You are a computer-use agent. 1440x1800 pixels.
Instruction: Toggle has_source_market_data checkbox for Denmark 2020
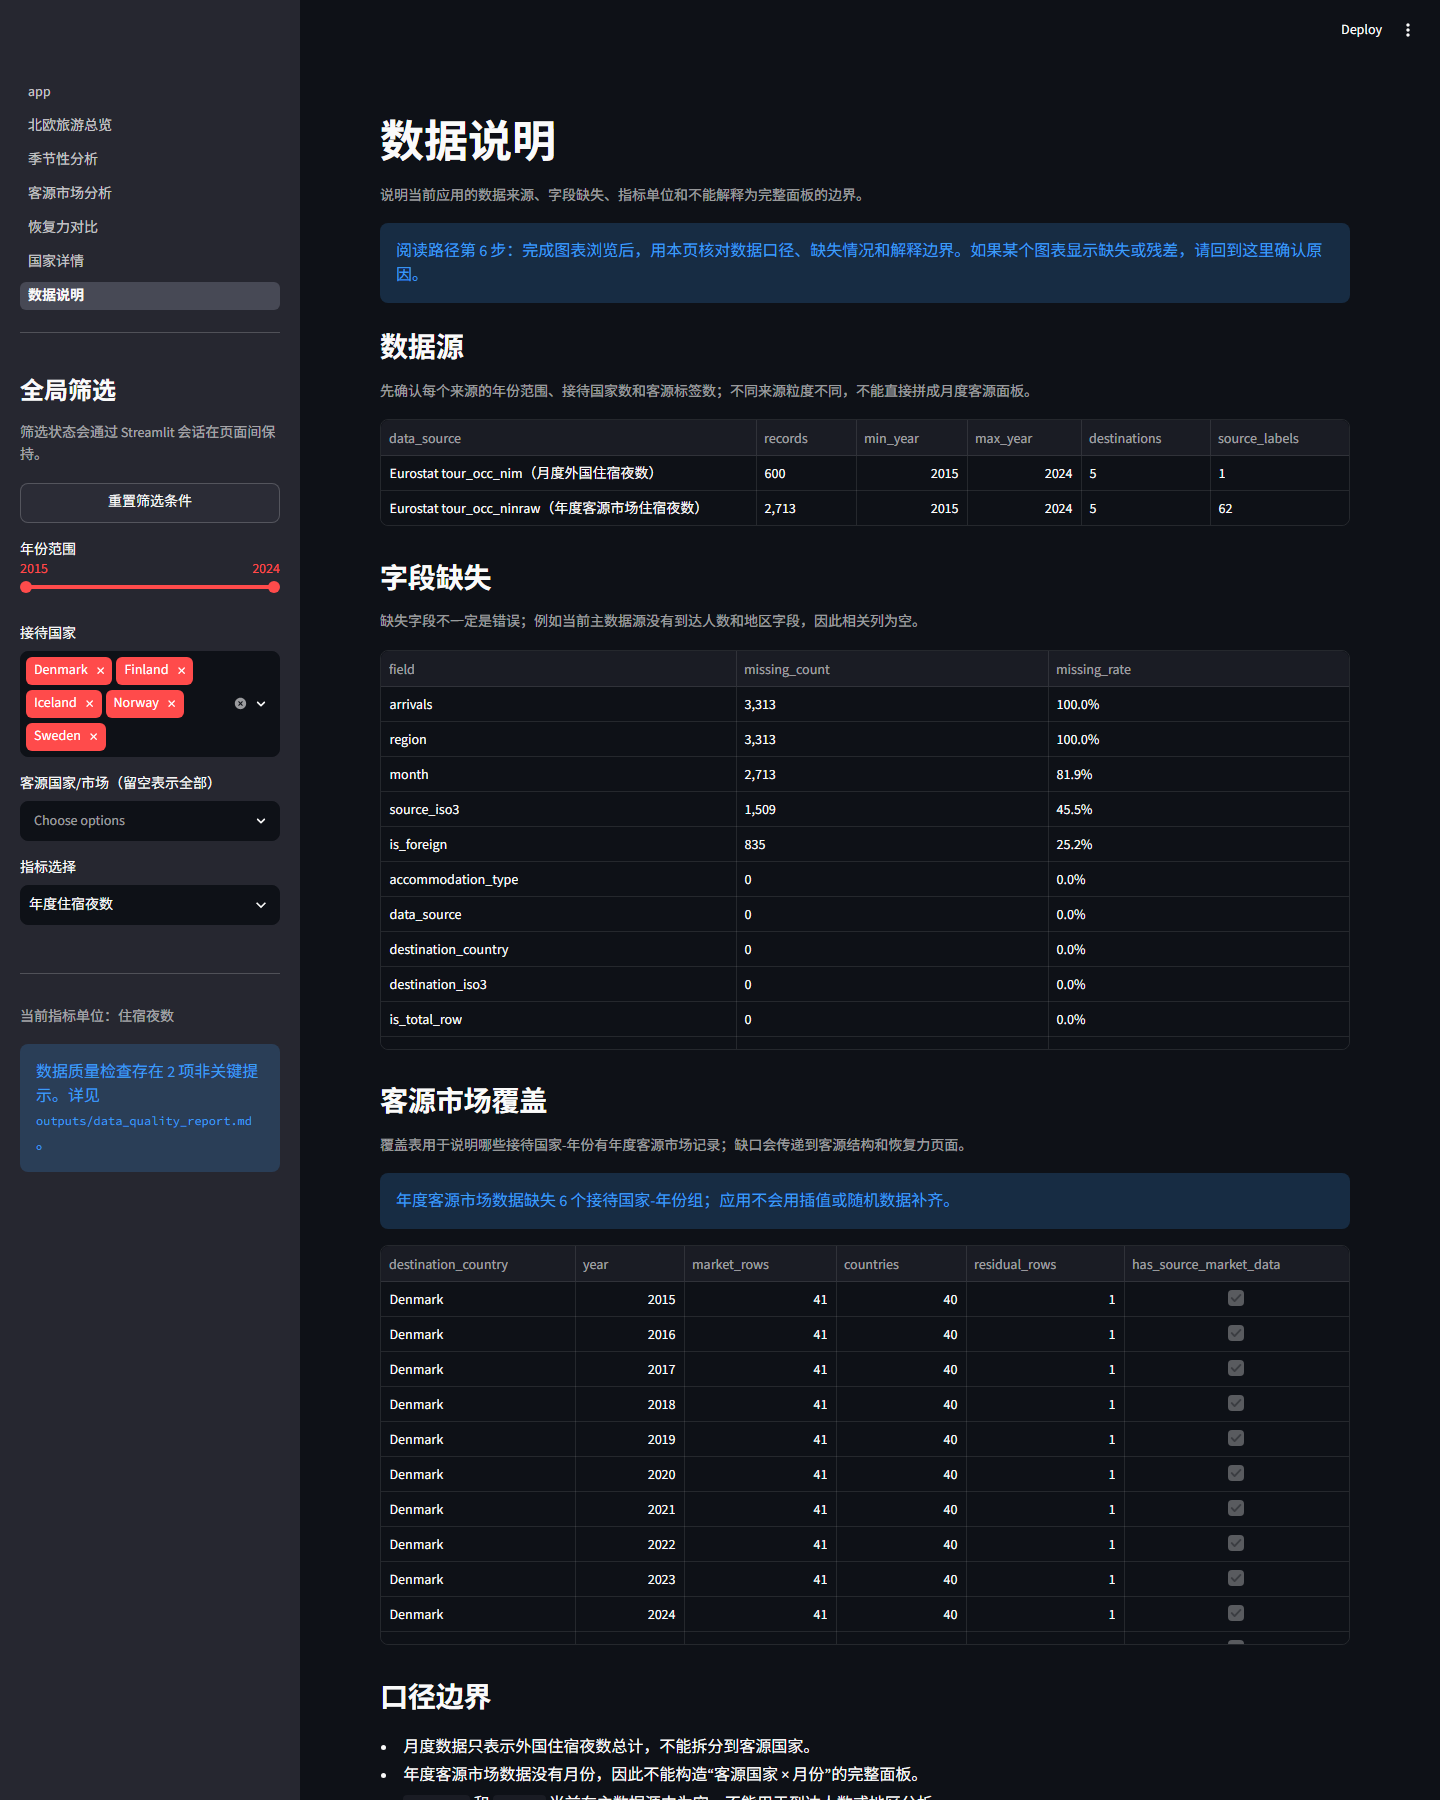tap(1236, 1473)
